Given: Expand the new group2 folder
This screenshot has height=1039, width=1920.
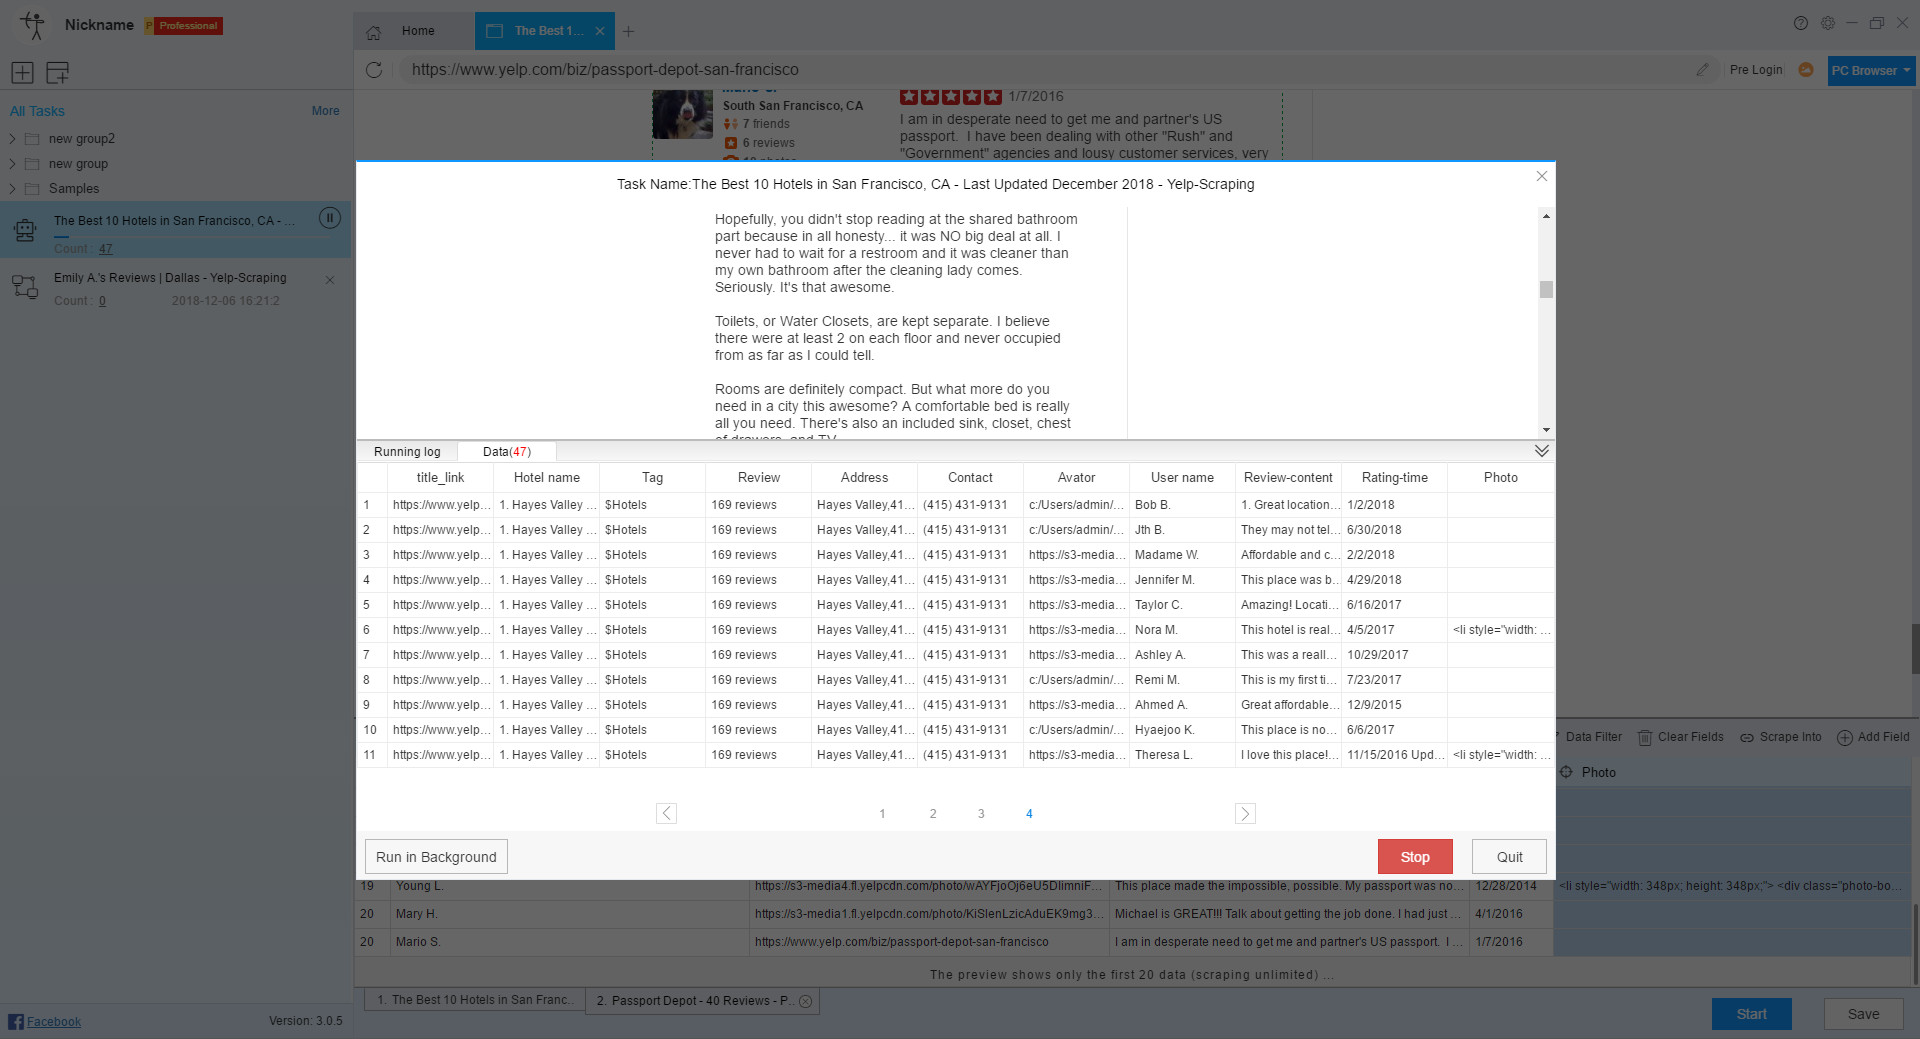Looking at the screenshot, I should click(12, 139).
